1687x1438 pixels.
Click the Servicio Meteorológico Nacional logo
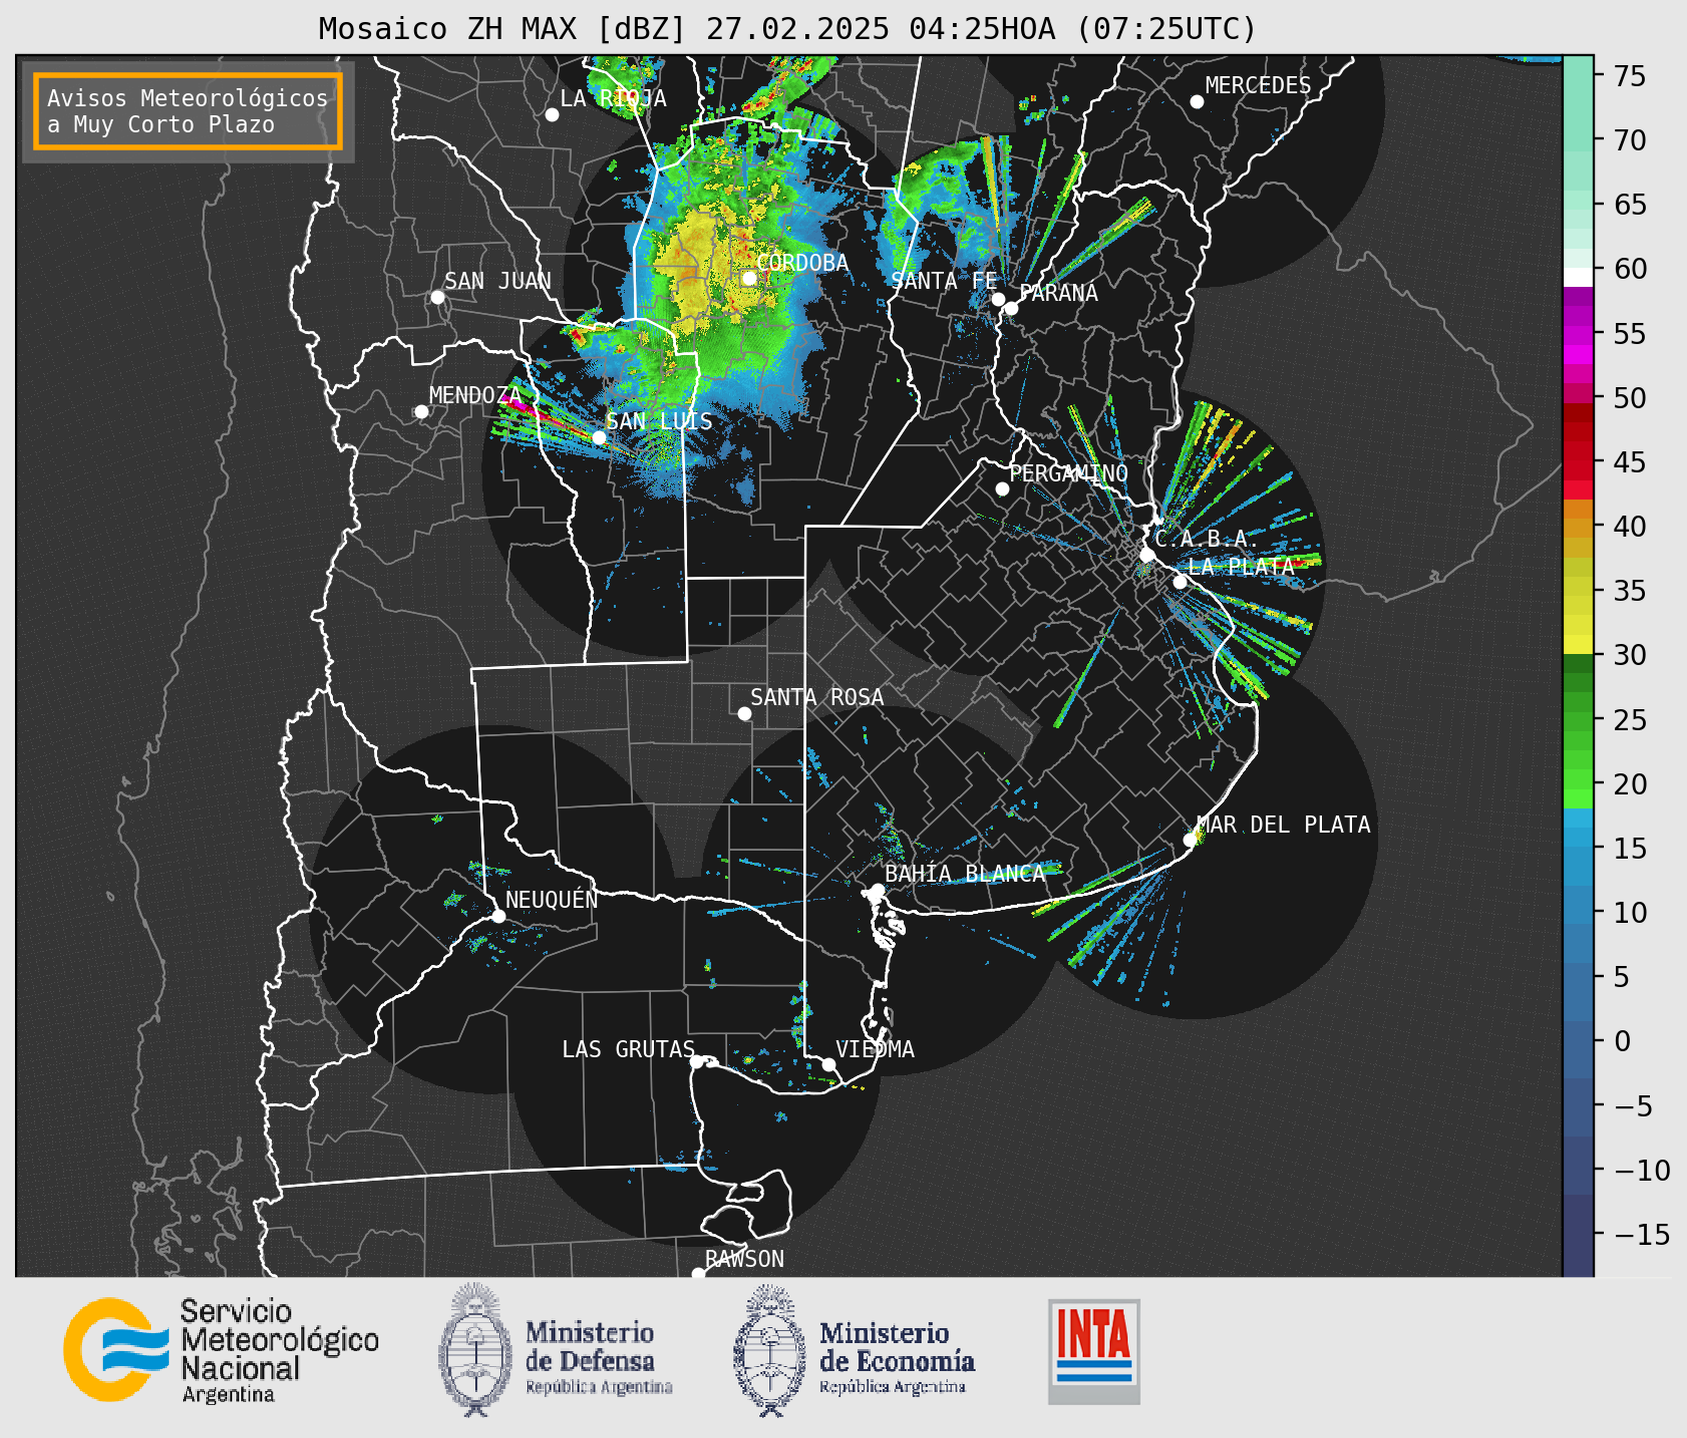tap(221, 1350)
